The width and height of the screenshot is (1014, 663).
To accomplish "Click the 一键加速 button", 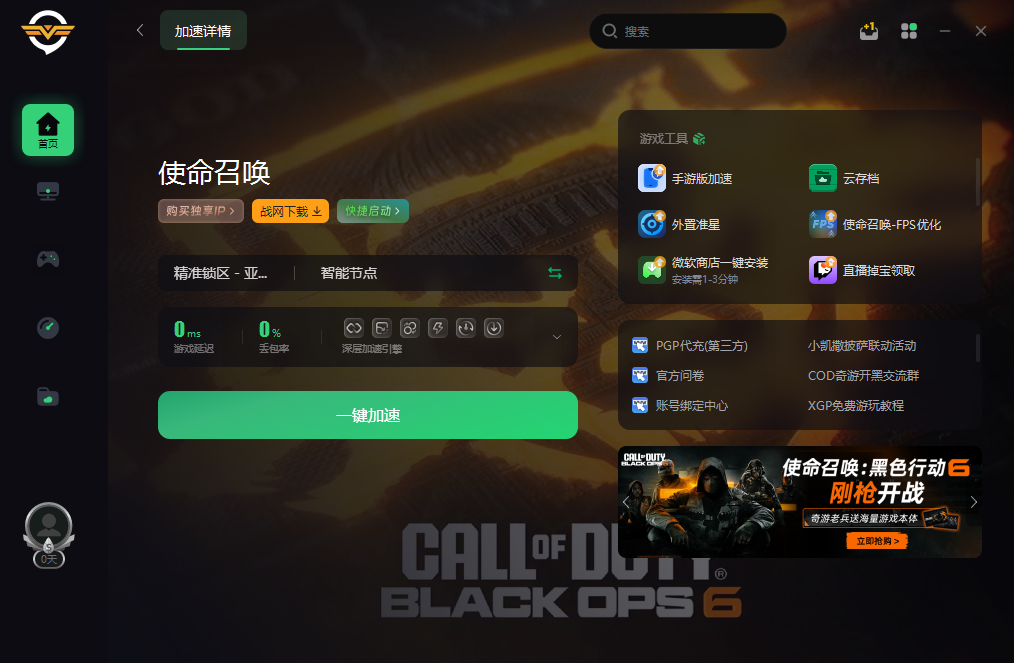I will pos(367,415).
